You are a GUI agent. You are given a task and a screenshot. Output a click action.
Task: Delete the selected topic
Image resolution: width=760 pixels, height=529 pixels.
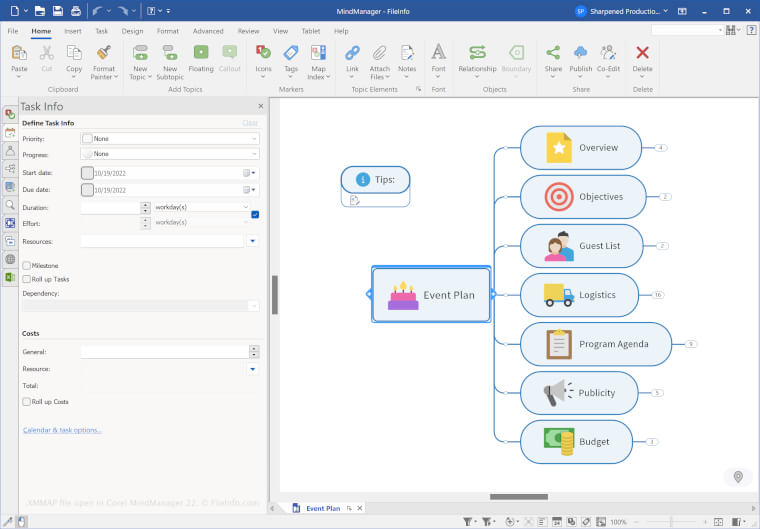[x=642, y=53]
